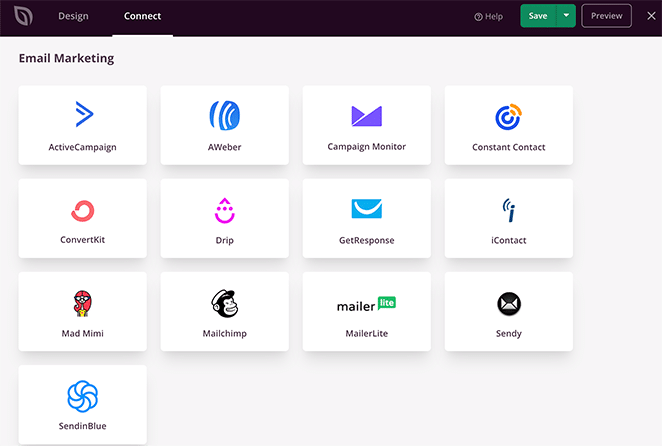Click the mailer lite wordmark logo
Image resolution: width=662 pixels, height=446 pixels.
pos(366,304)
